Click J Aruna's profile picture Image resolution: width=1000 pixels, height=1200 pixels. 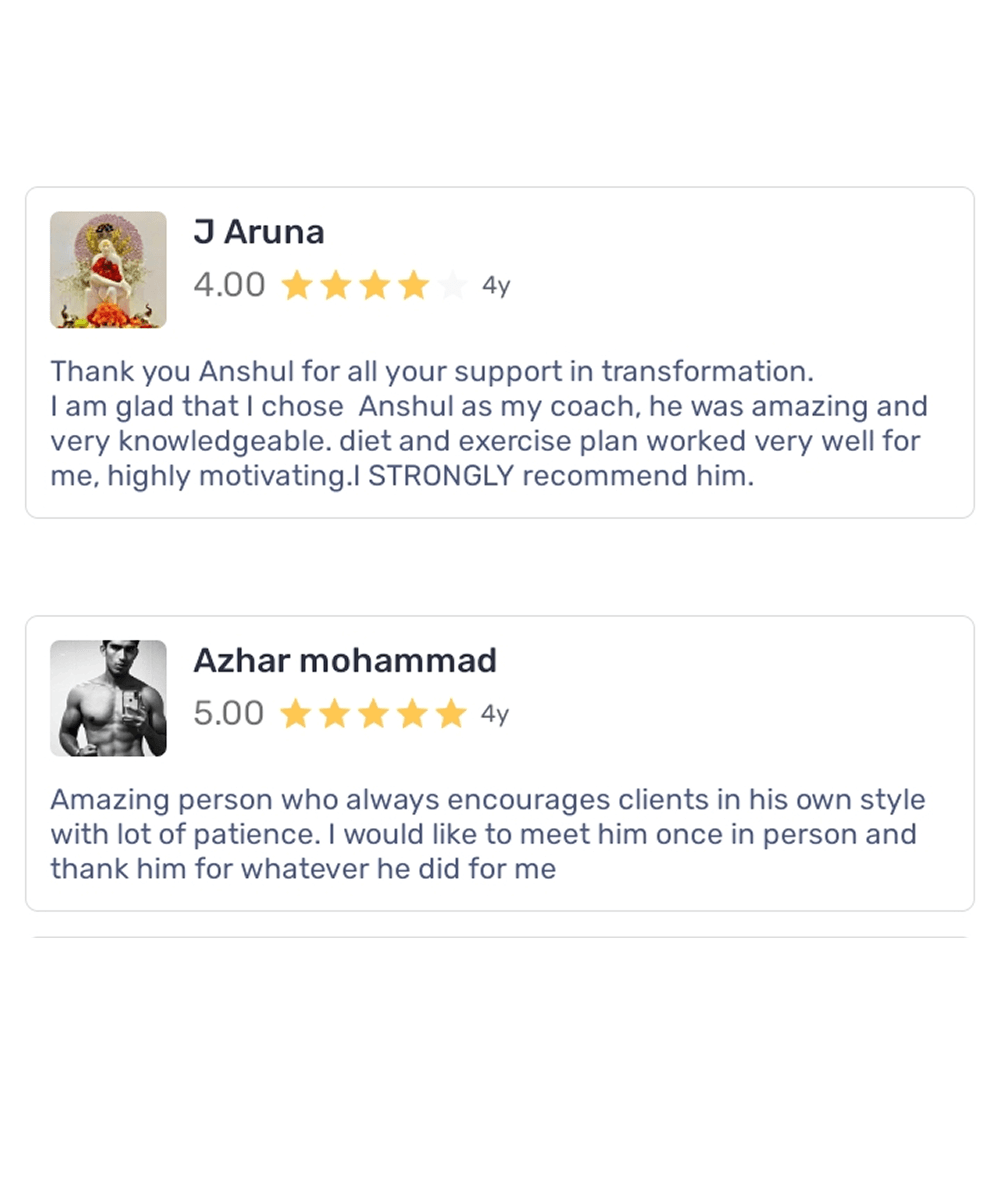pos(108,269)
